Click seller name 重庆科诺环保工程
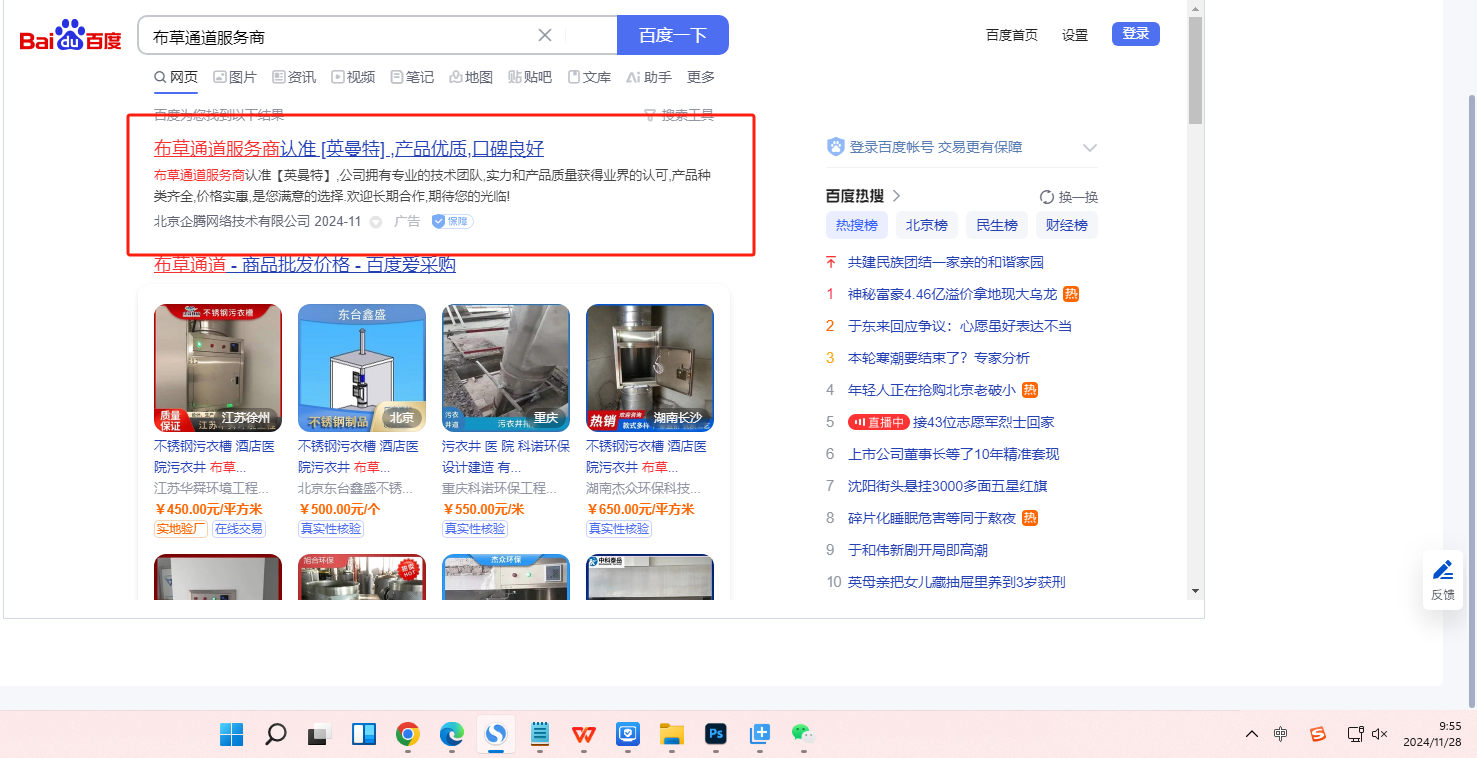1477x758 pixels. pos(500,489)
